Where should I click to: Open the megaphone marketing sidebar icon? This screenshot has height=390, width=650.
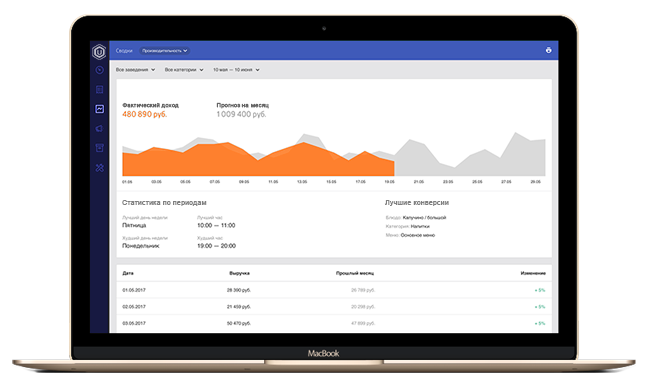click(x=99, y=128)
